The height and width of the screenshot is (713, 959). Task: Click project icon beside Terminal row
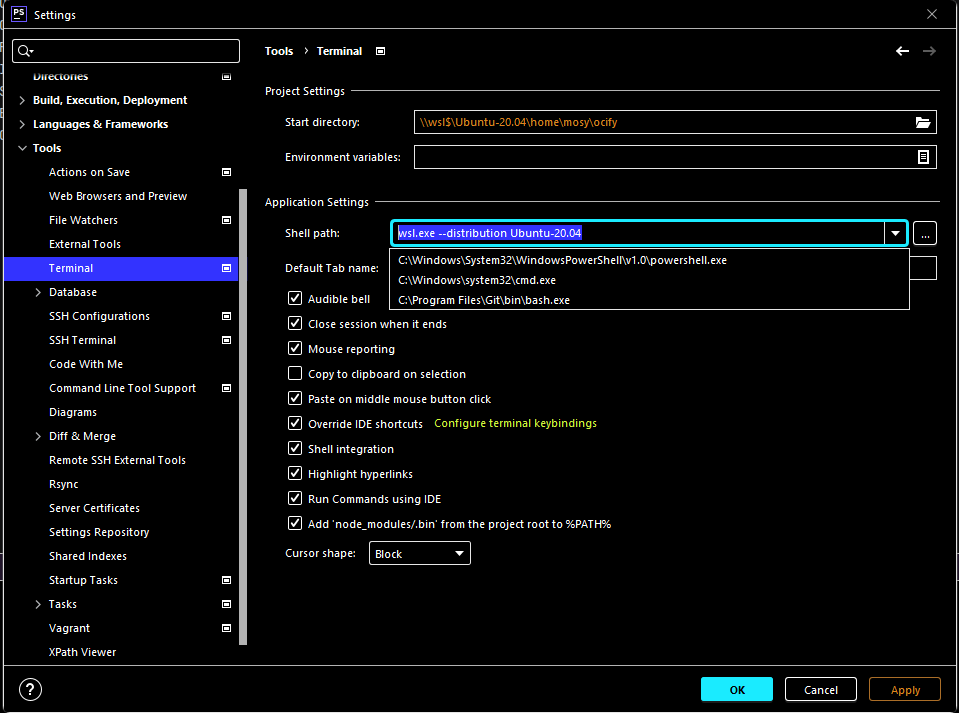click(226, 268)
